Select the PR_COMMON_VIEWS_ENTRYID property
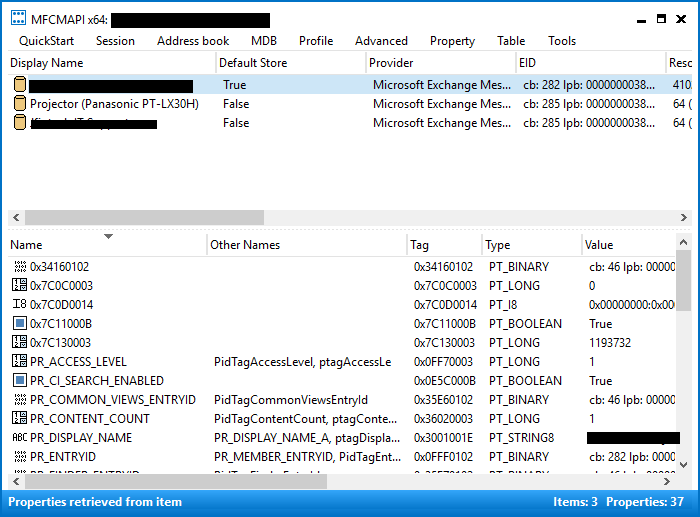This screenshot has width=700, height=517. [x=113, y=400]
